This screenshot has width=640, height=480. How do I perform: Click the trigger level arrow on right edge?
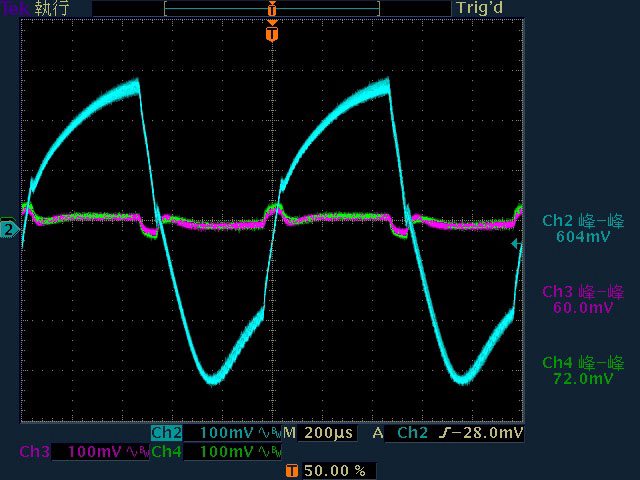click(x=515, y=243)
